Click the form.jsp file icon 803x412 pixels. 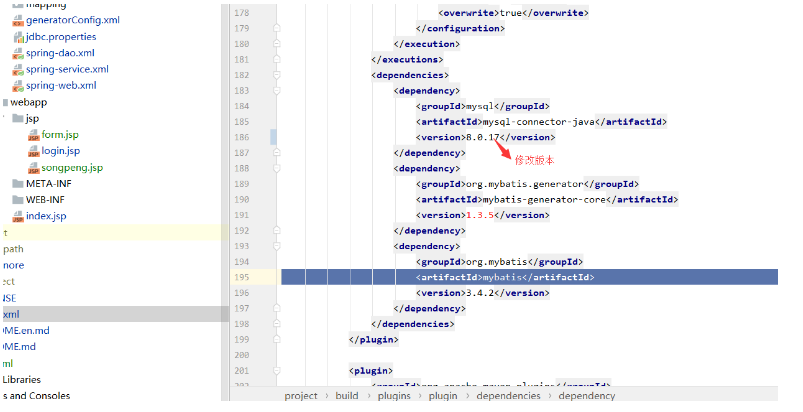[x=33, y=135]
